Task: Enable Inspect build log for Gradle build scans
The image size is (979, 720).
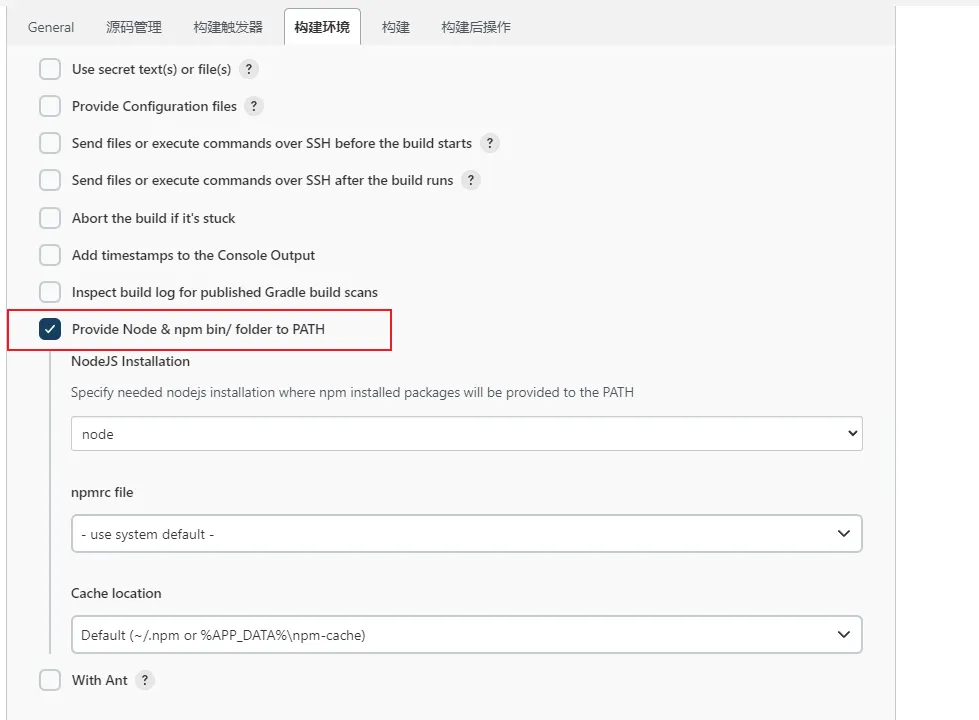Action: (50, 292)
